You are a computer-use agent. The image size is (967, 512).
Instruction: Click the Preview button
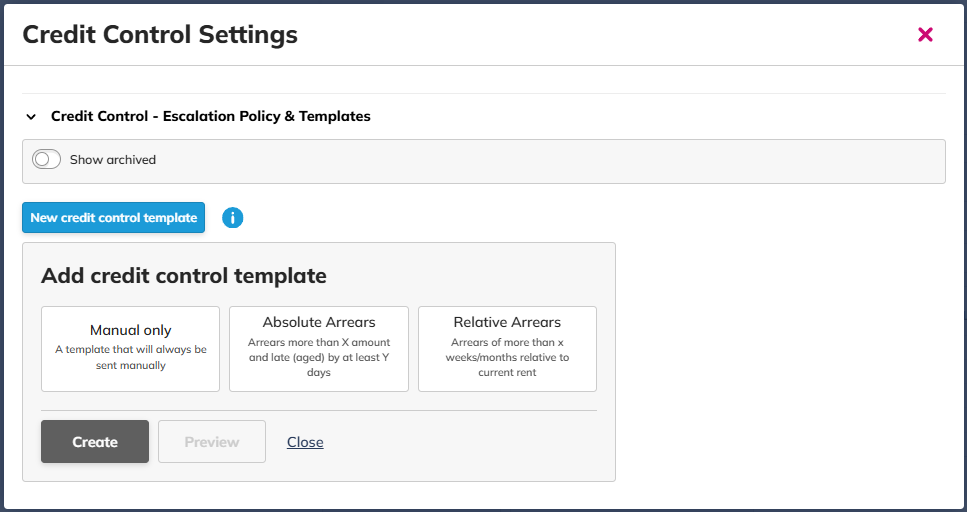(212, 442)
